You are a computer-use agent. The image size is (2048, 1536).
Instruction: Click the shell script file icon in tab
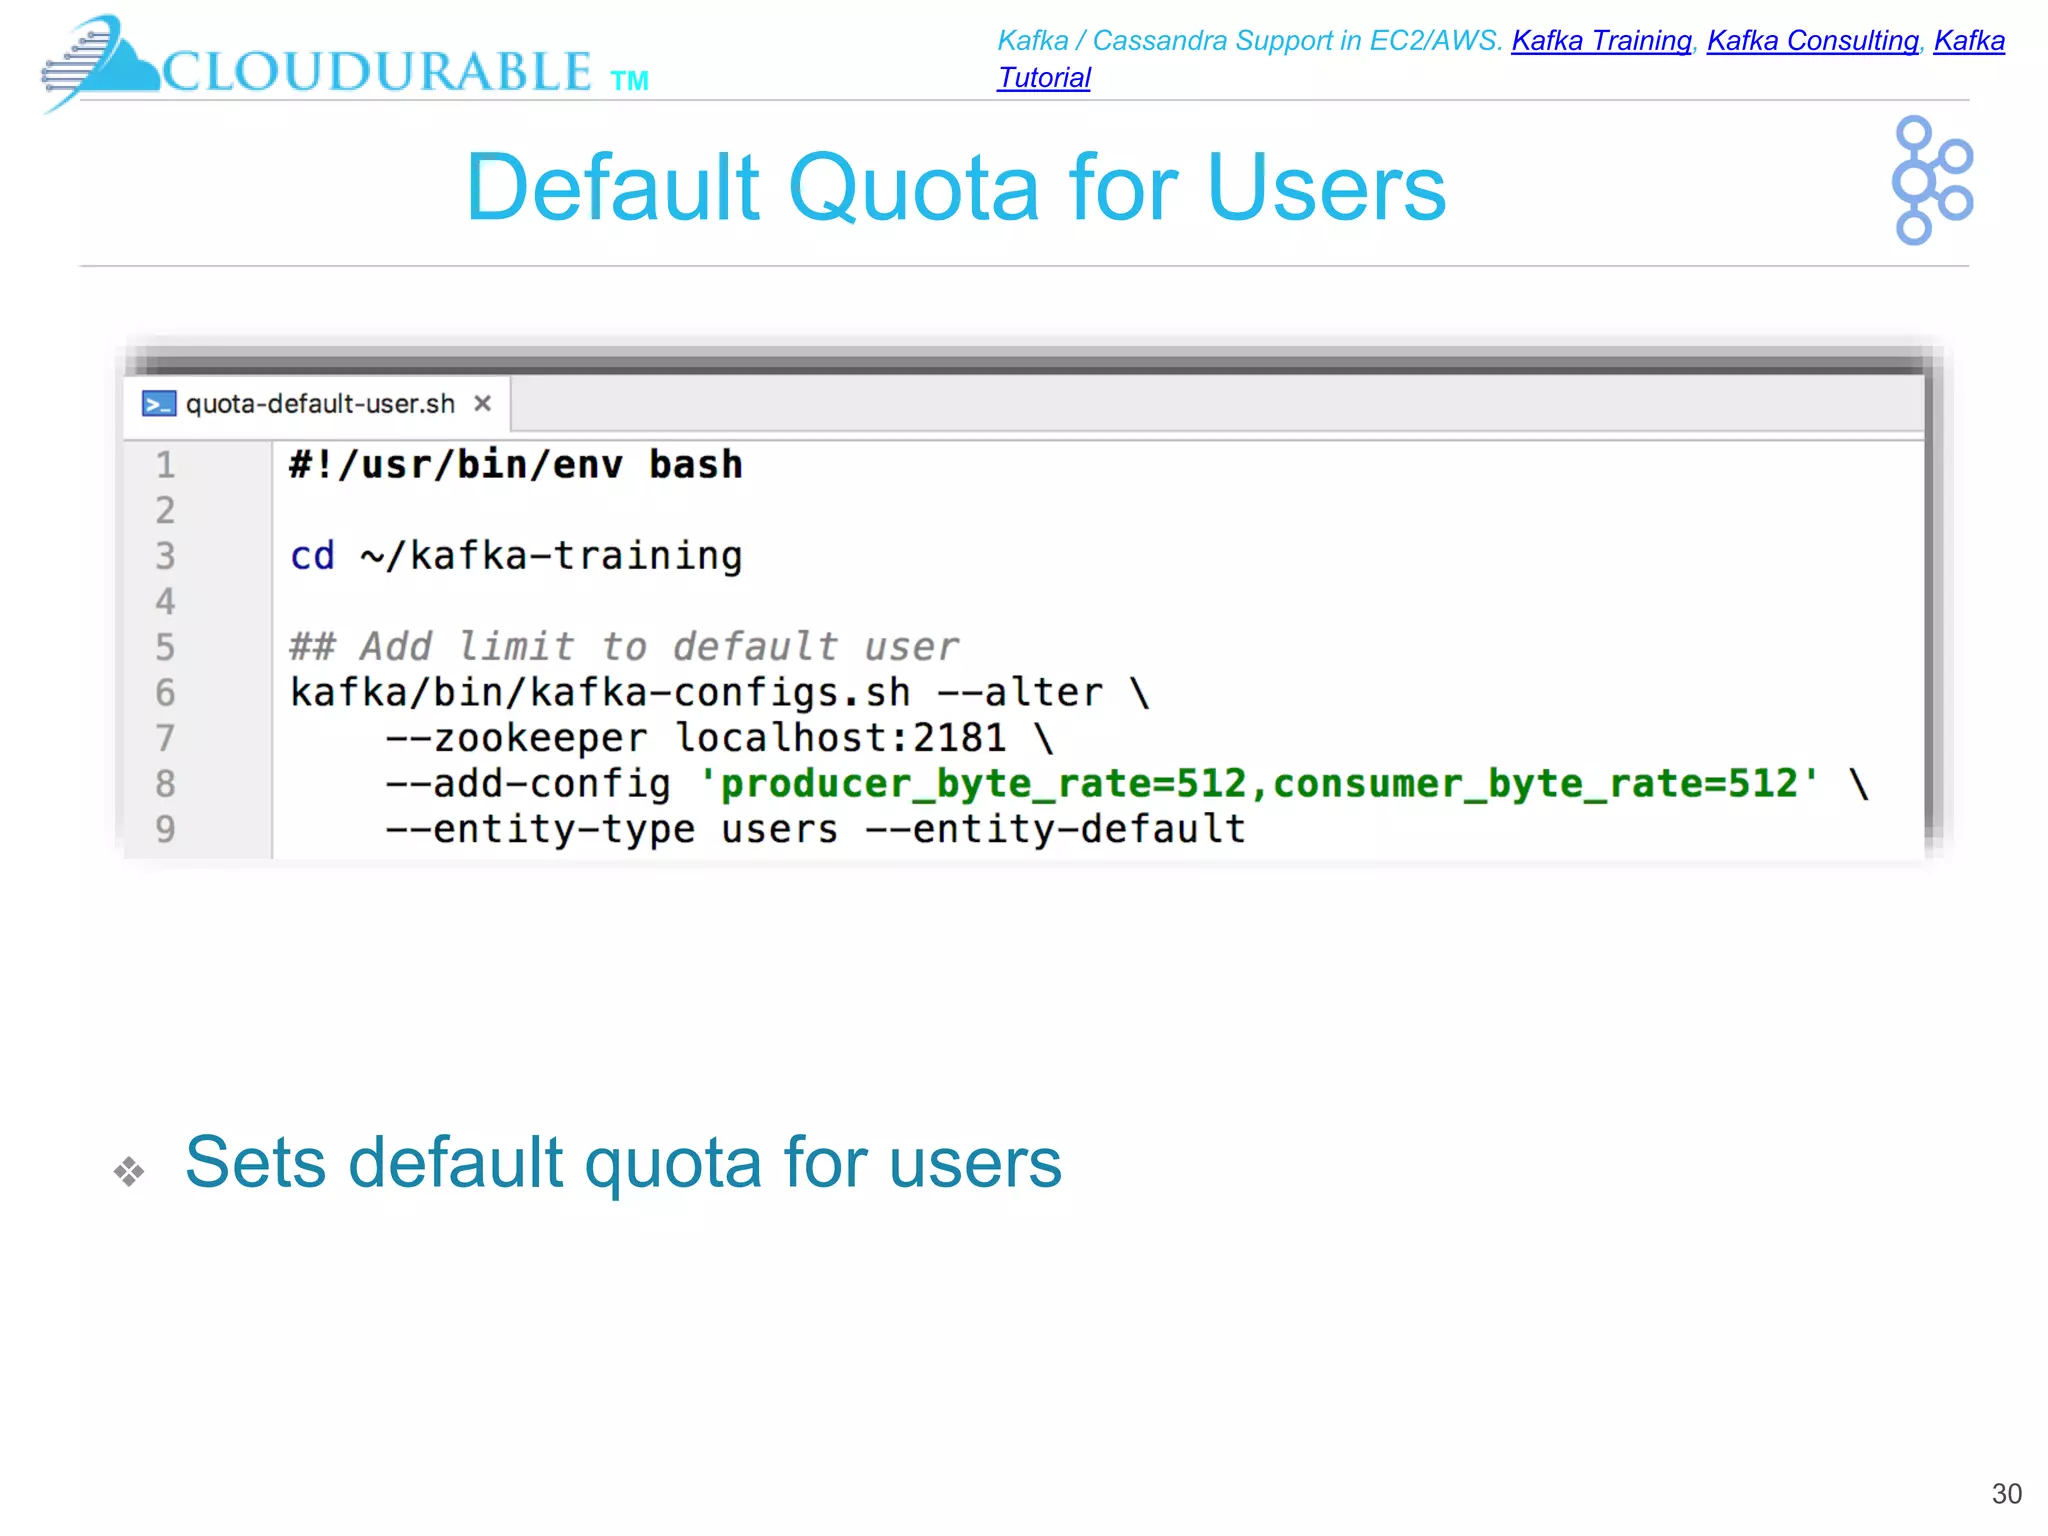pos(159,404)
